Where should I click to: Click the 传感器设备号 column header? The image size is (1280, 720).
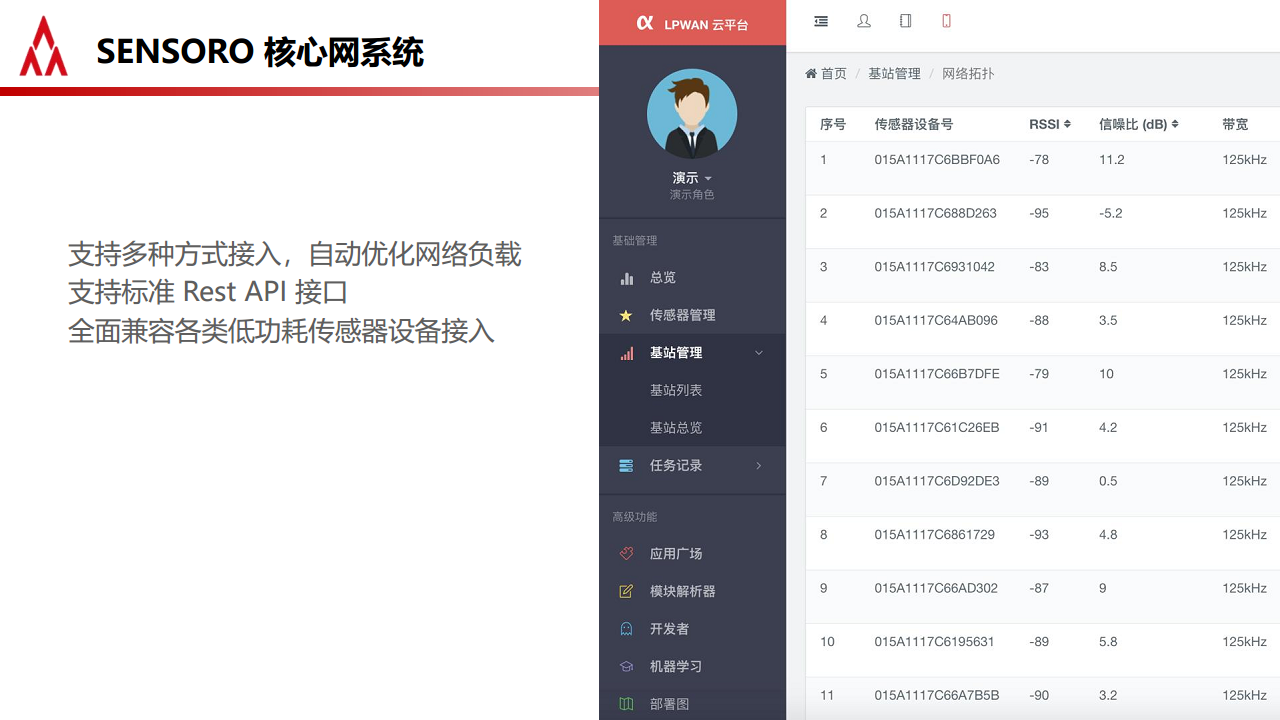(914, 125)
